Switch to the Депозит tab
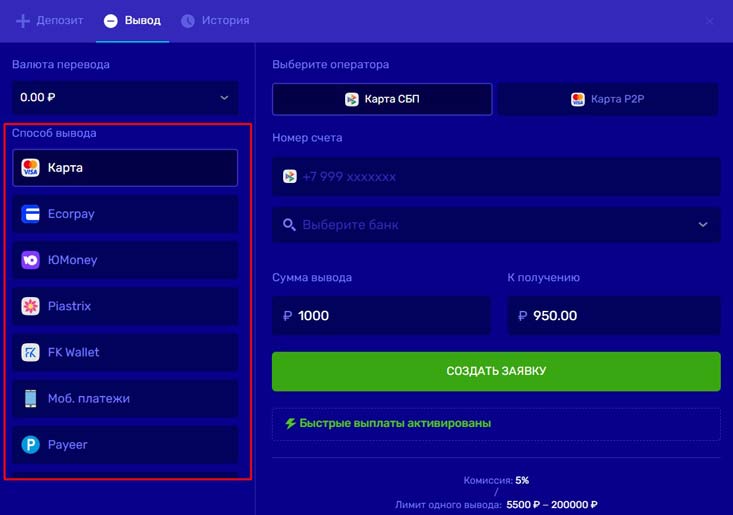The image size is (733, 515). (x=50, y=20)
